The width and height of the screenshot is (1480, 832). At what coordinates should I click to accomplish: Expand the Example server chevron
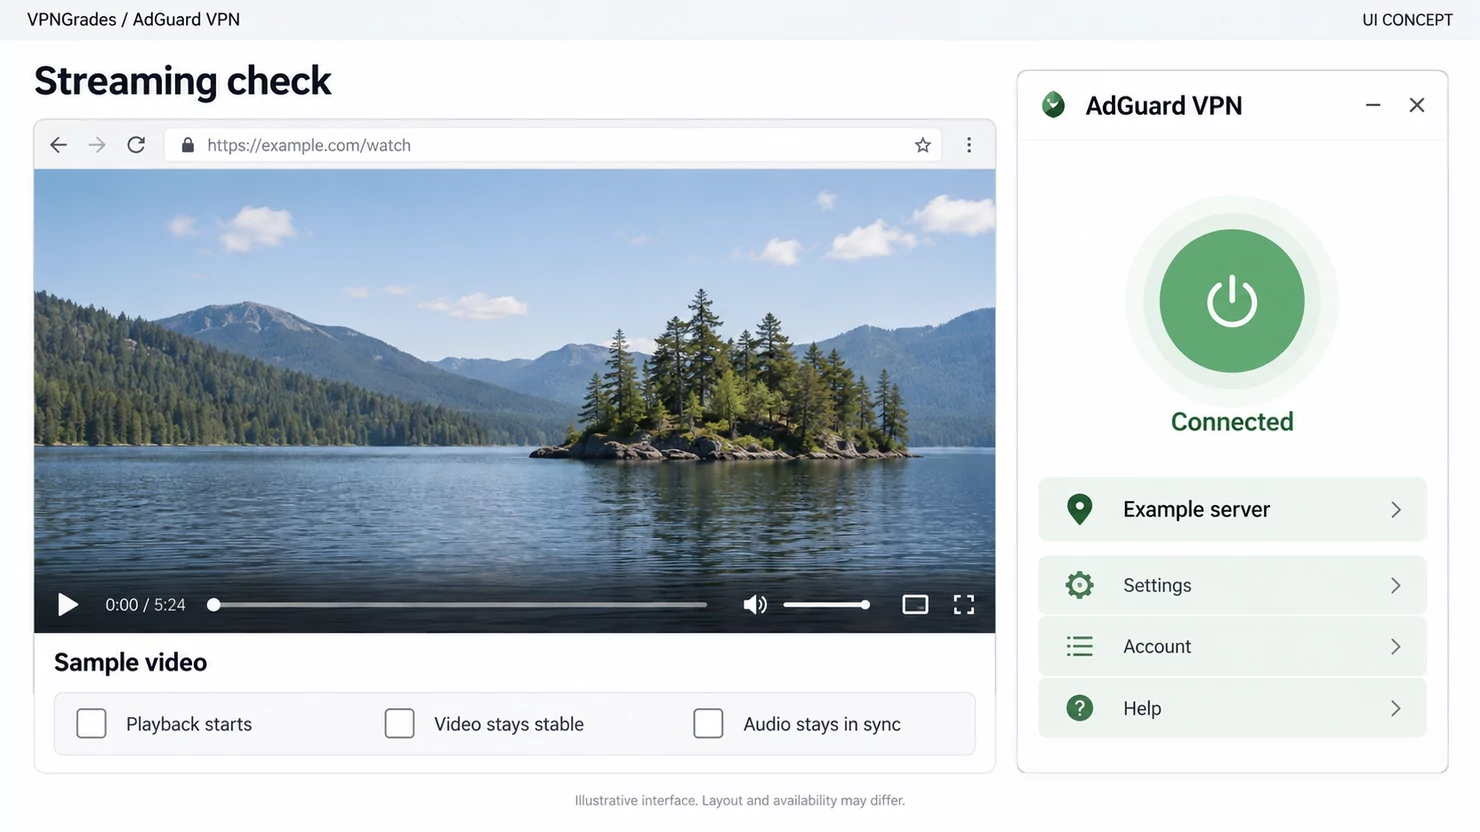tap(1396, 510)
